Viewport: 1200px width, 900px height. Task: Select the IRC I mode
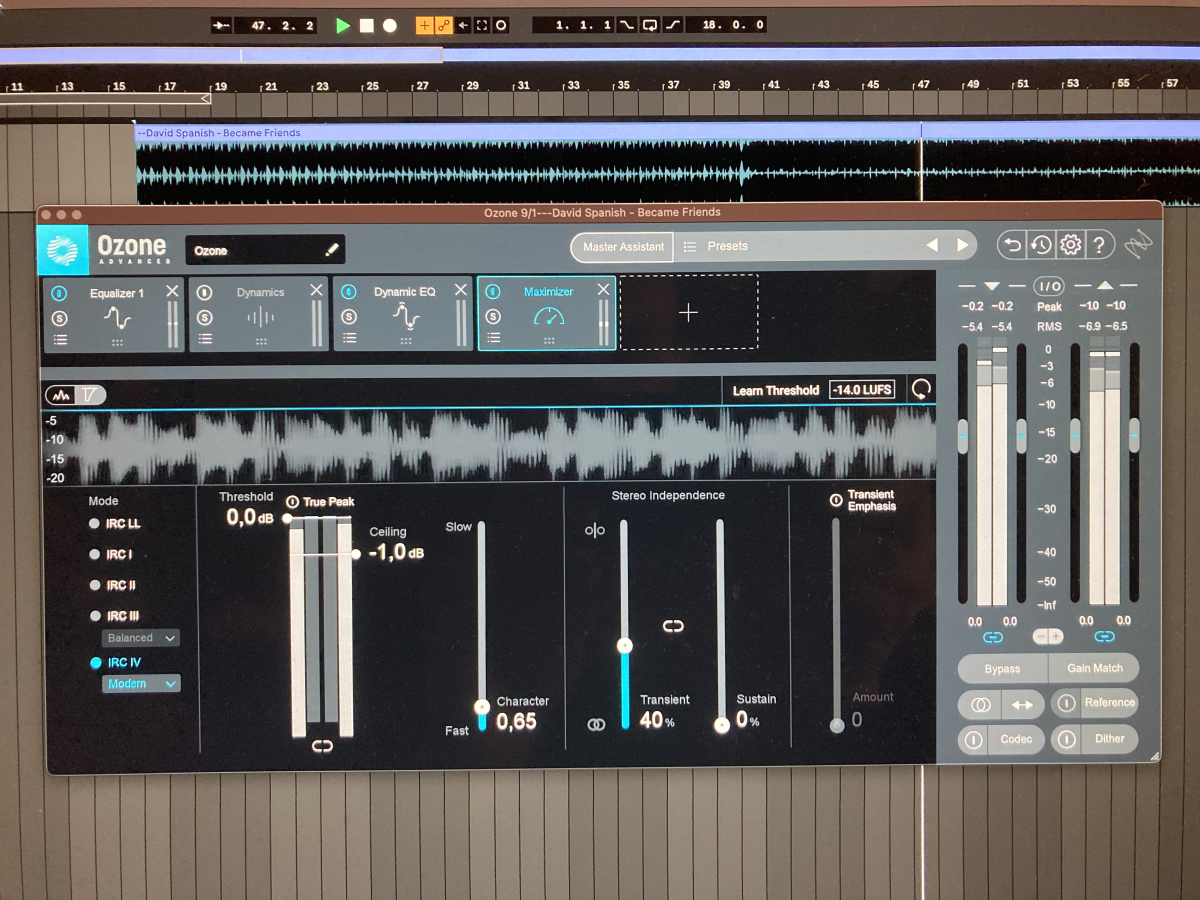point(111,554)
